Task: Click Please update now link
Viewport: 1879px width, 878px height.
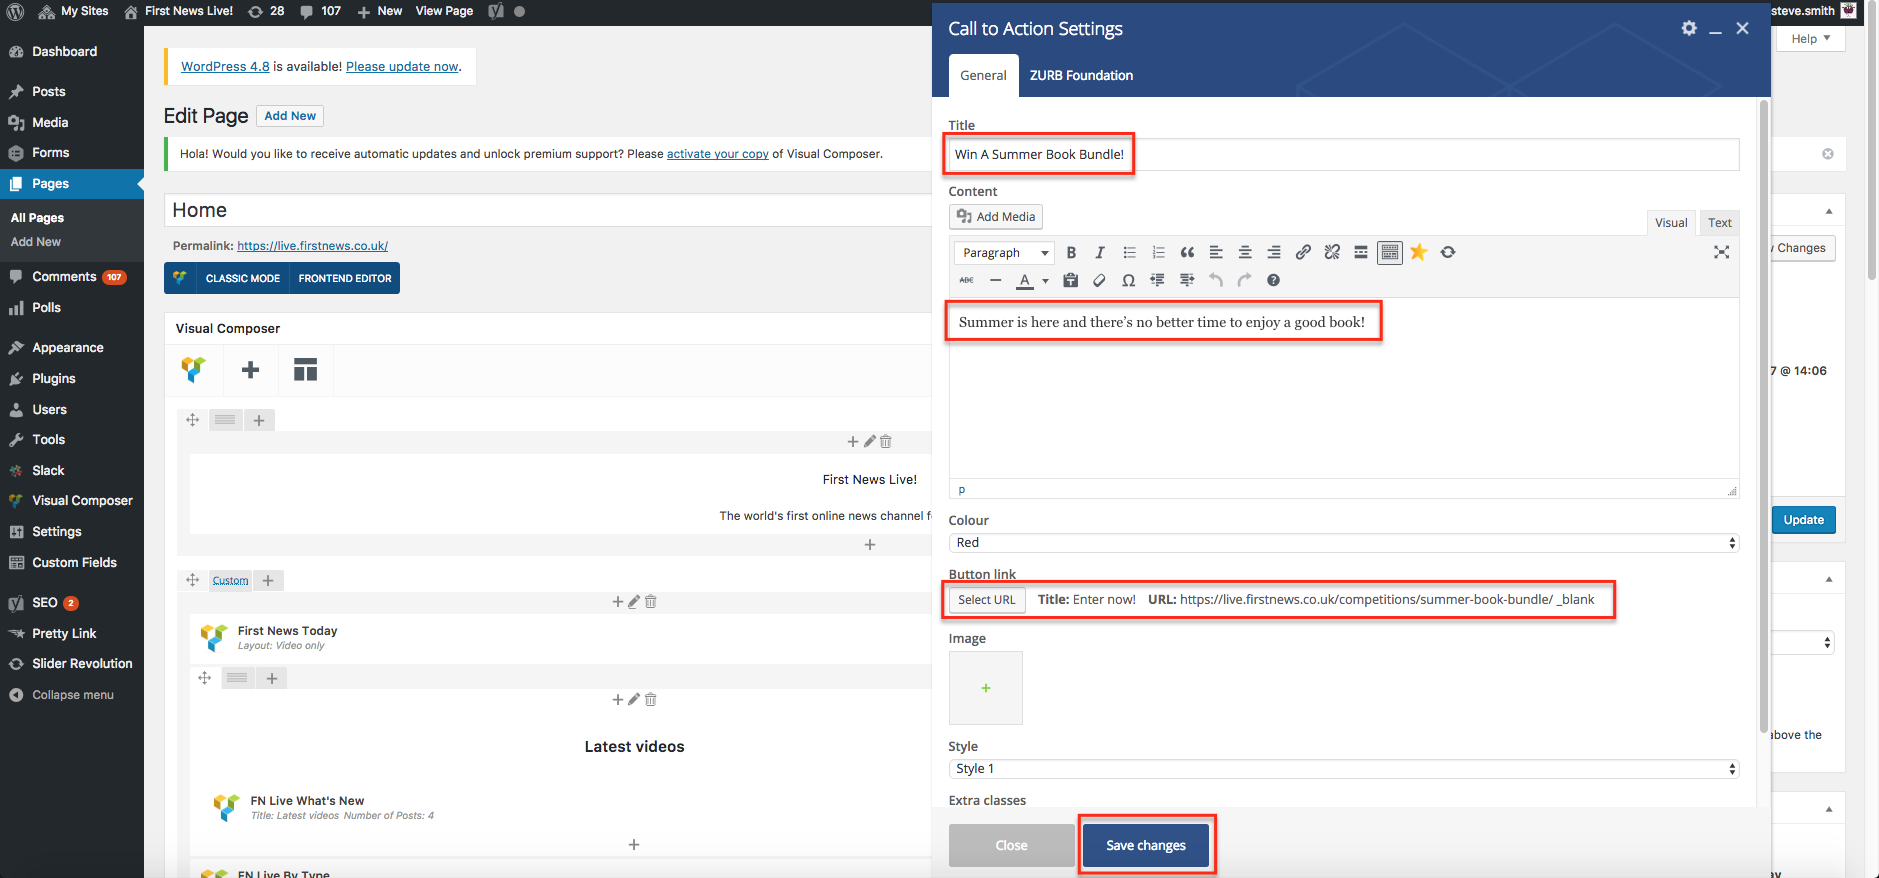Action: point(402,67)
